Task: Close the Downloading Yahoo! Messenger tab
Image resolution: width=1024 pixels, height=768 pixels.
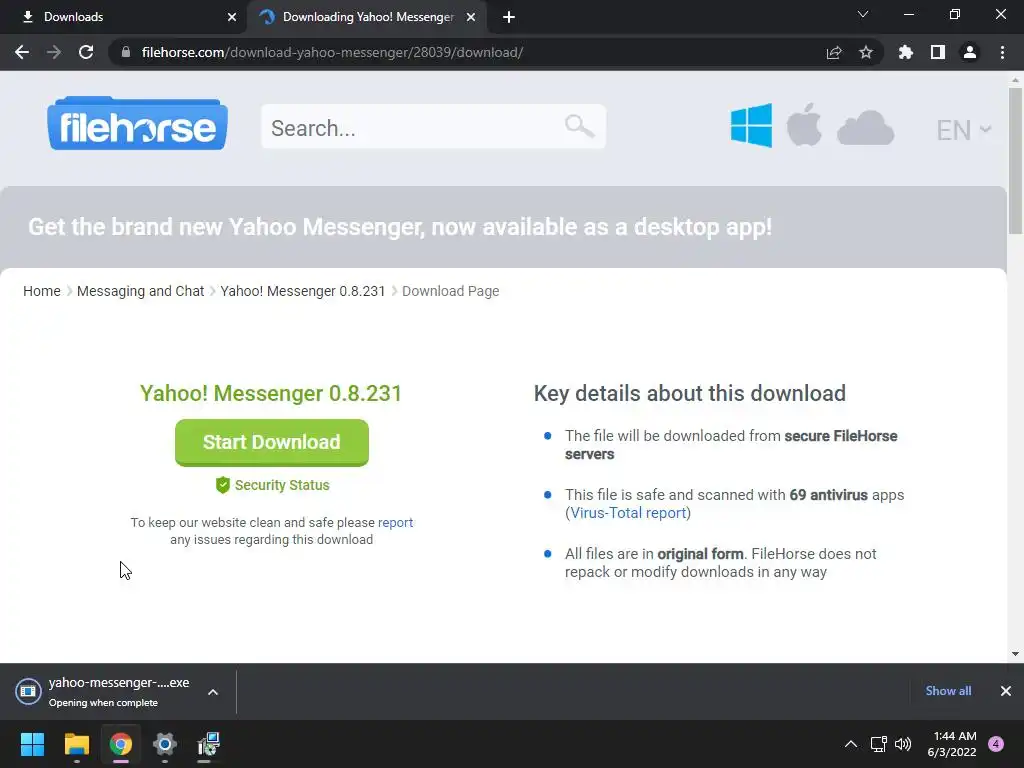Action: [x=471, y=17]
